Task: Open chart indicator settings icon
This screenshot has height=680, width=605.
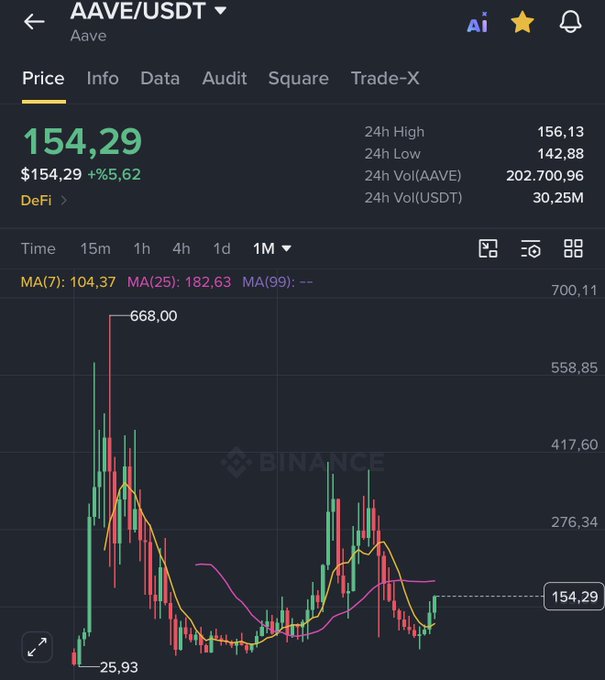Action: (x=530, y=248)
